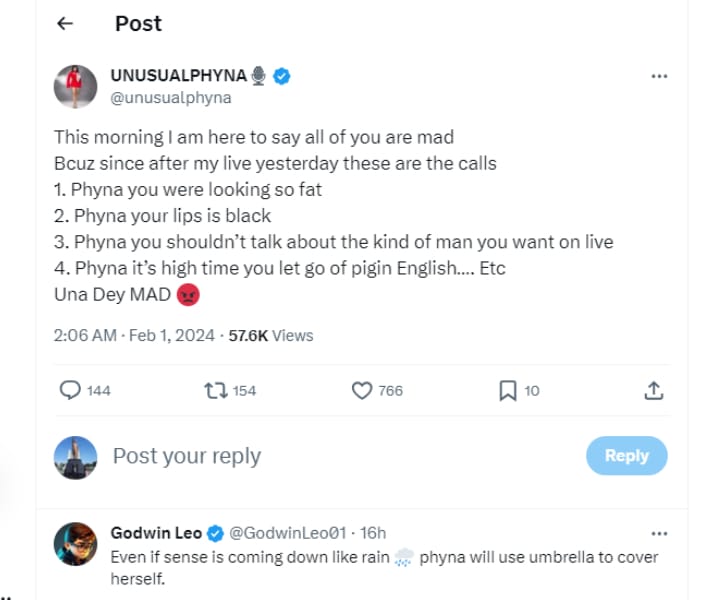
Task: Expand the three-dot menu on Godwin Leo's reply
Action: (x=658, y=533)
